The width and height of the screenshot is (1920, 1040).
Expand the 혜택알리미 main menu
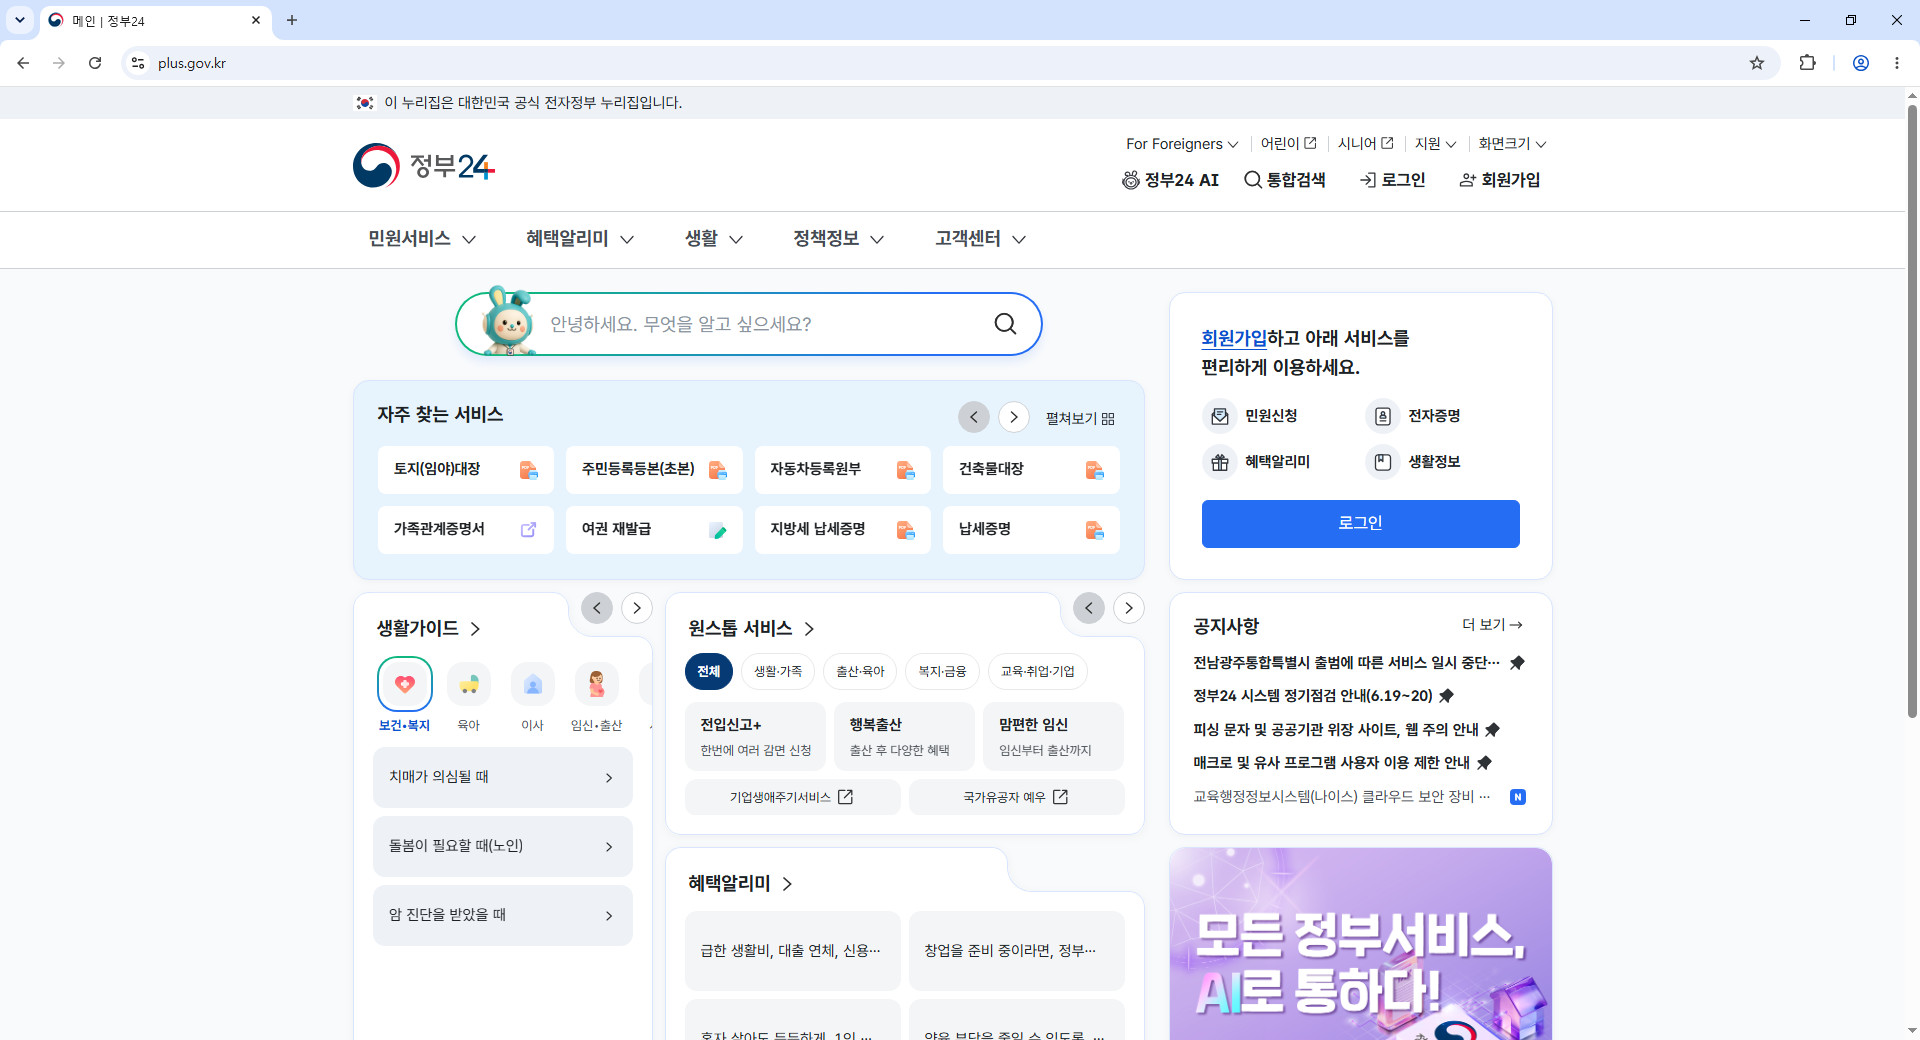pyautogui.click(x=580, y=239)
